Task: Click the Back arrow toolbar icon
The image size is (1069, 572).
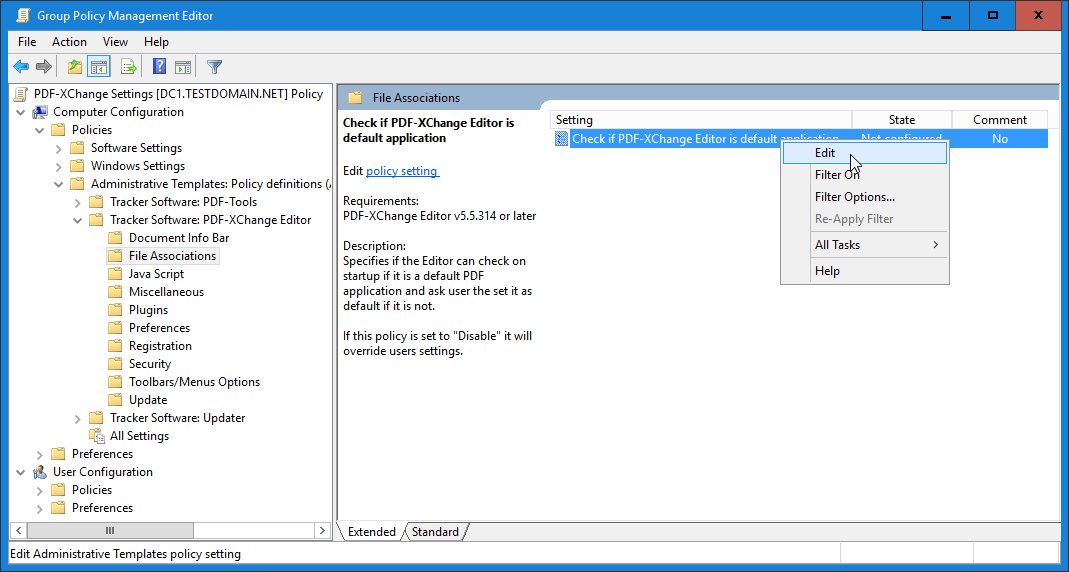Action: tap(21, 67)
